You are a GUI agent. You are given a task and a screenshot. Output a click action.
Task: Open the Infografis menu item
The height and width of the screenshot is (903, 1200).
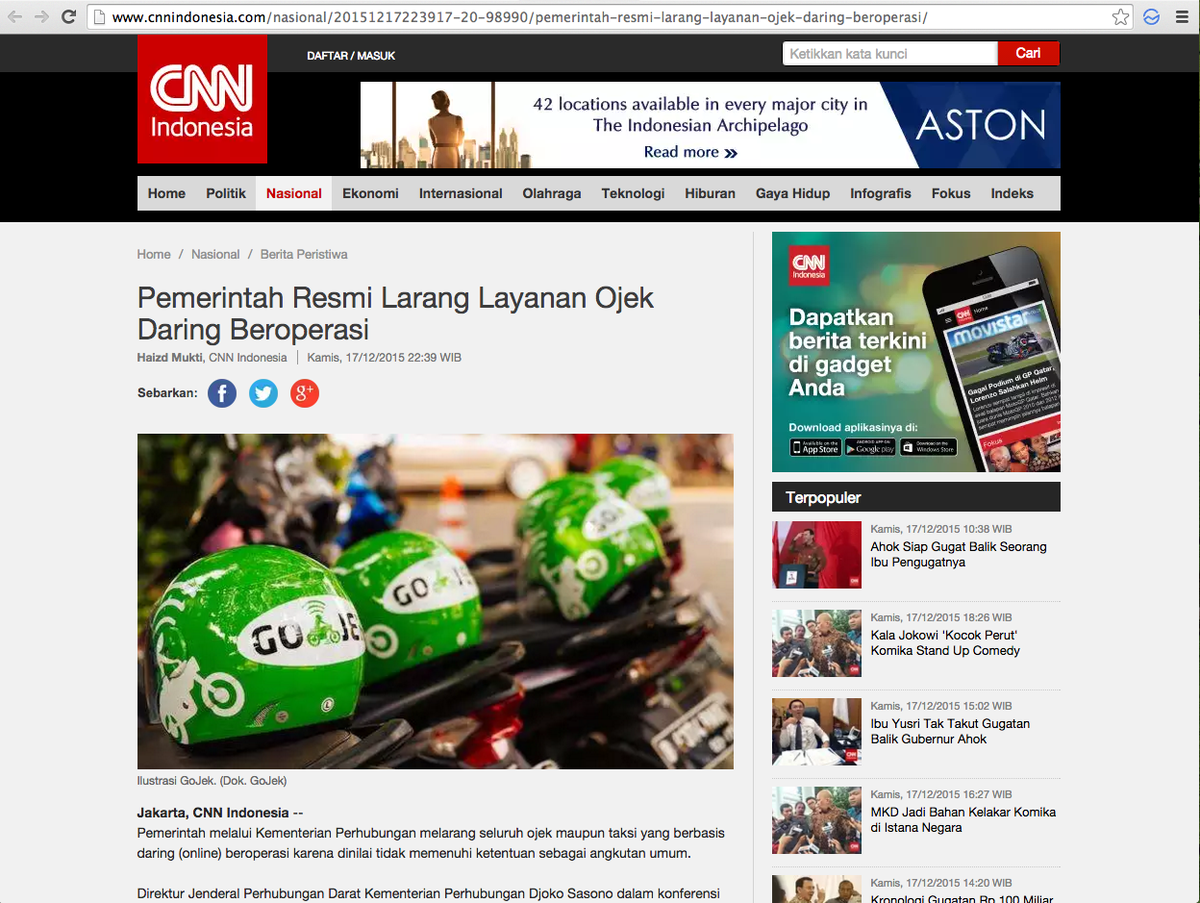click(x=881, y=193)
